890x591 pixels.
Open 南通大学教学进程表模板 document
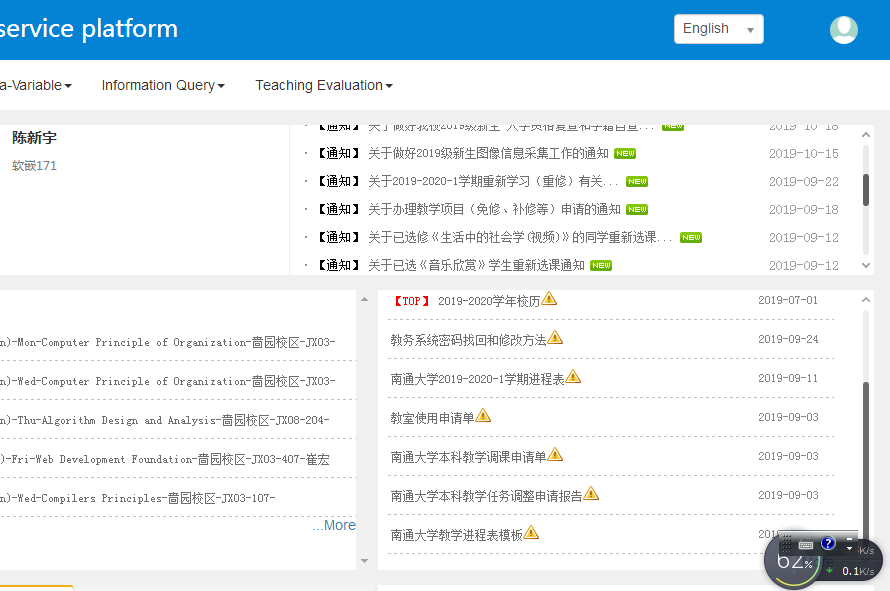[456, 535]
